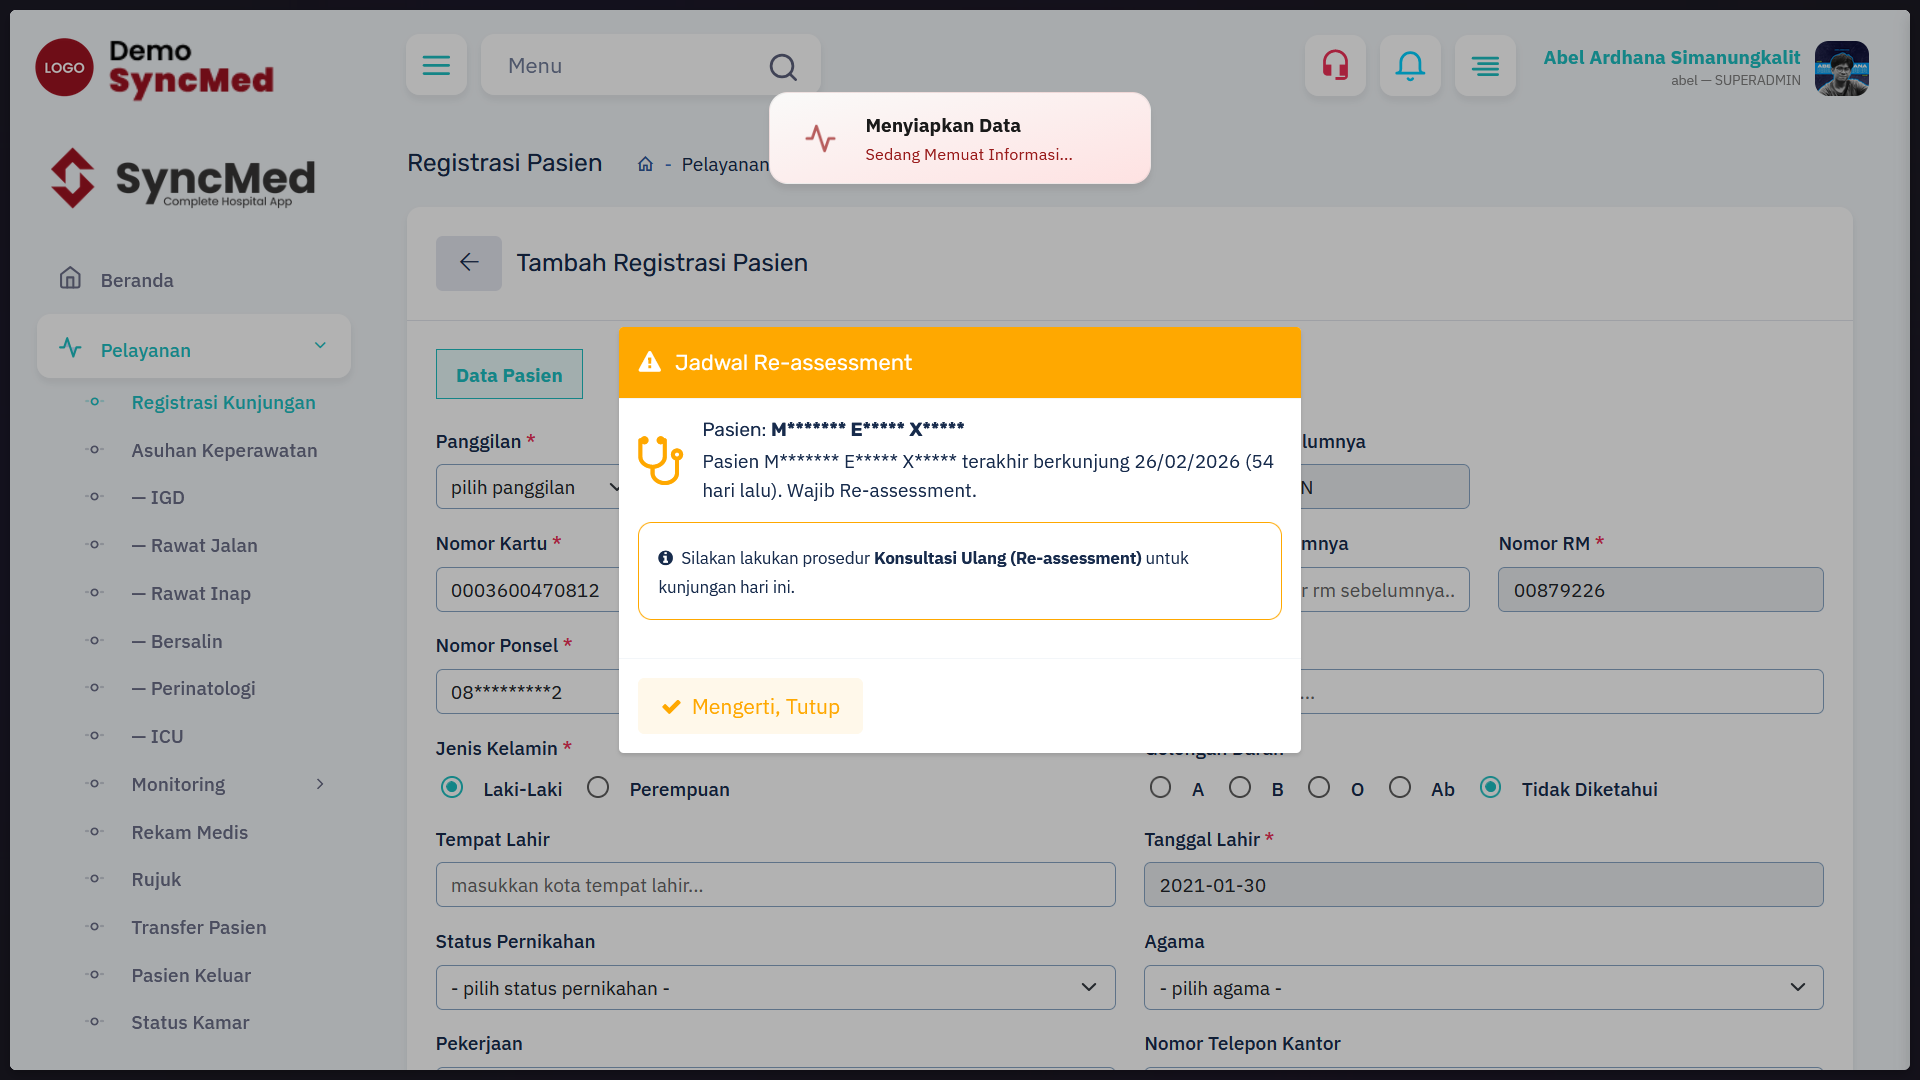Viewport: 1920px width, 1080px height.
Task: Open Pasien Keluar in the sidebar
Action: coord(191,975)
